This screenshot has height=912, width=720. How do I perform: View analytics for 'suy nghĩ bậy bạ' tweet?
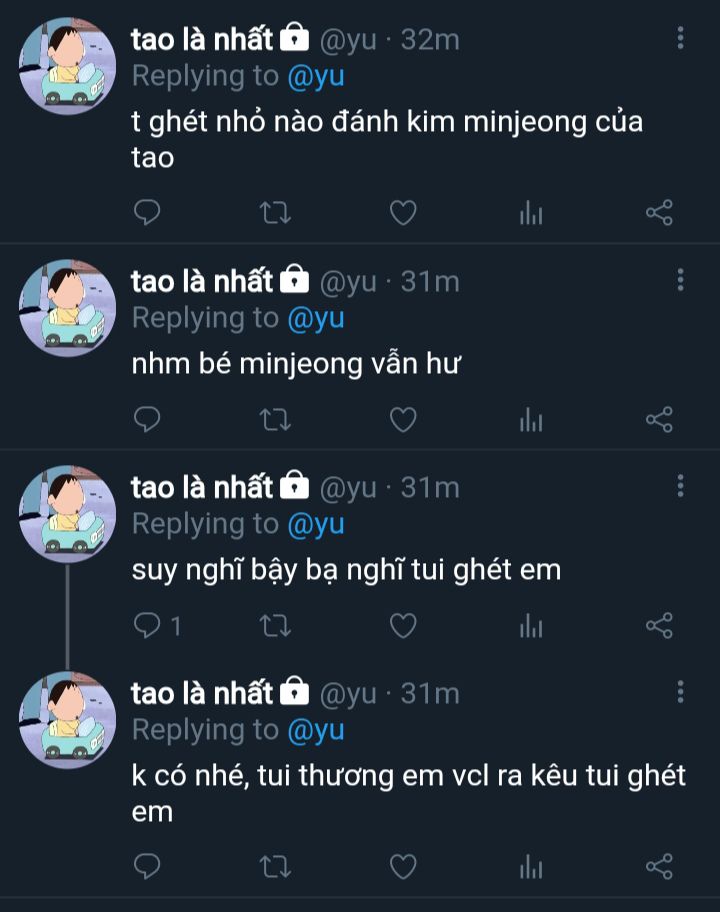coord(531,626)
